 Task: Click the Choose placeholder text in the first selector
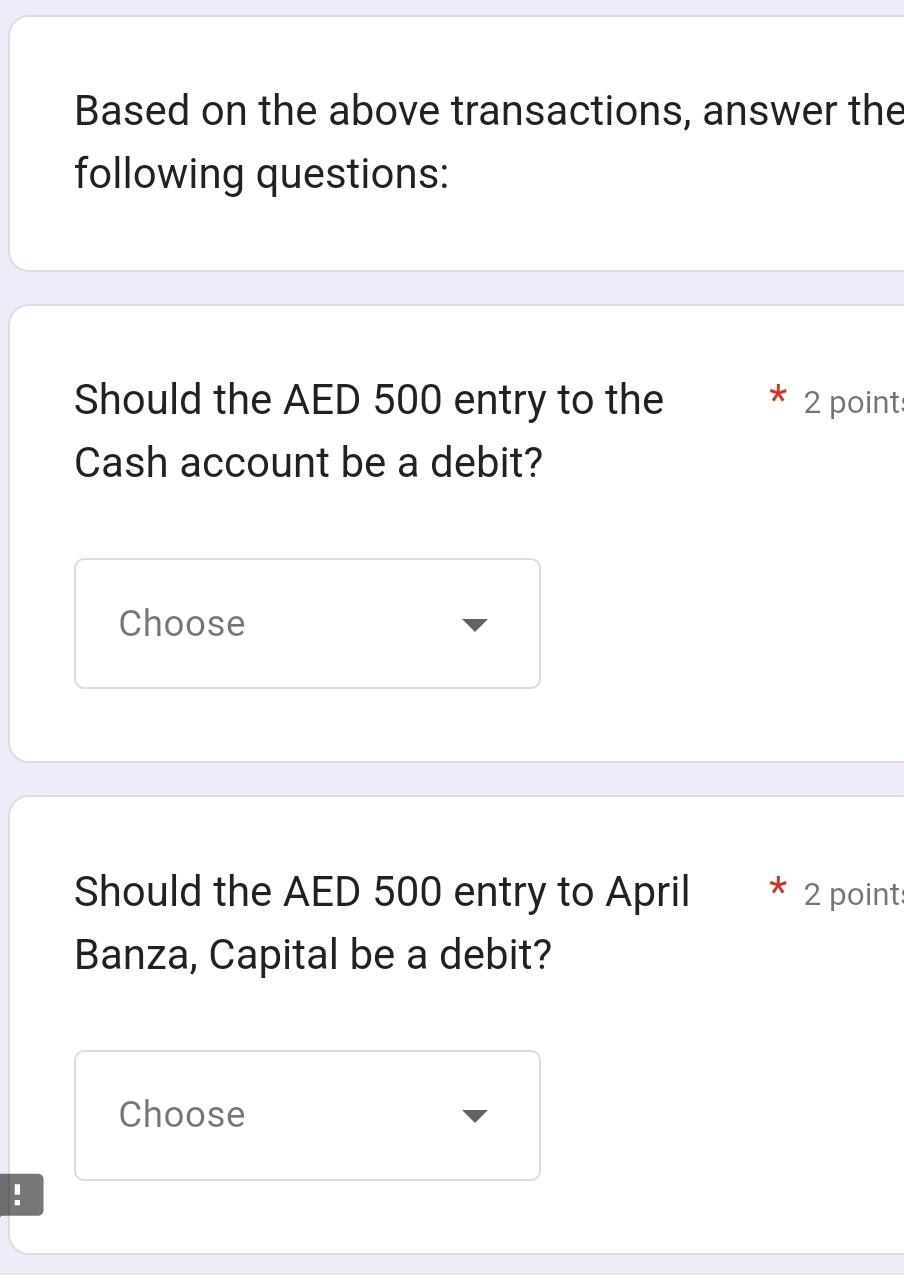[181, 623]
